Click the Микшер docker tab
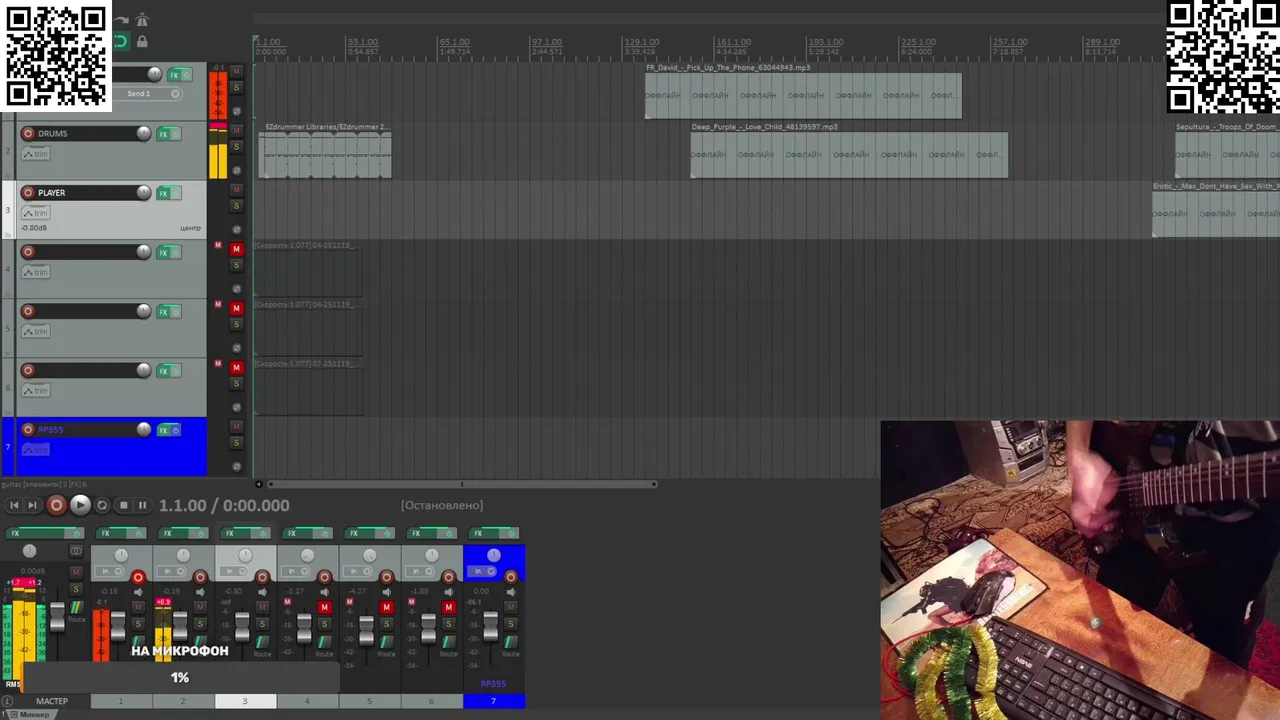 [x=30, y=714]
